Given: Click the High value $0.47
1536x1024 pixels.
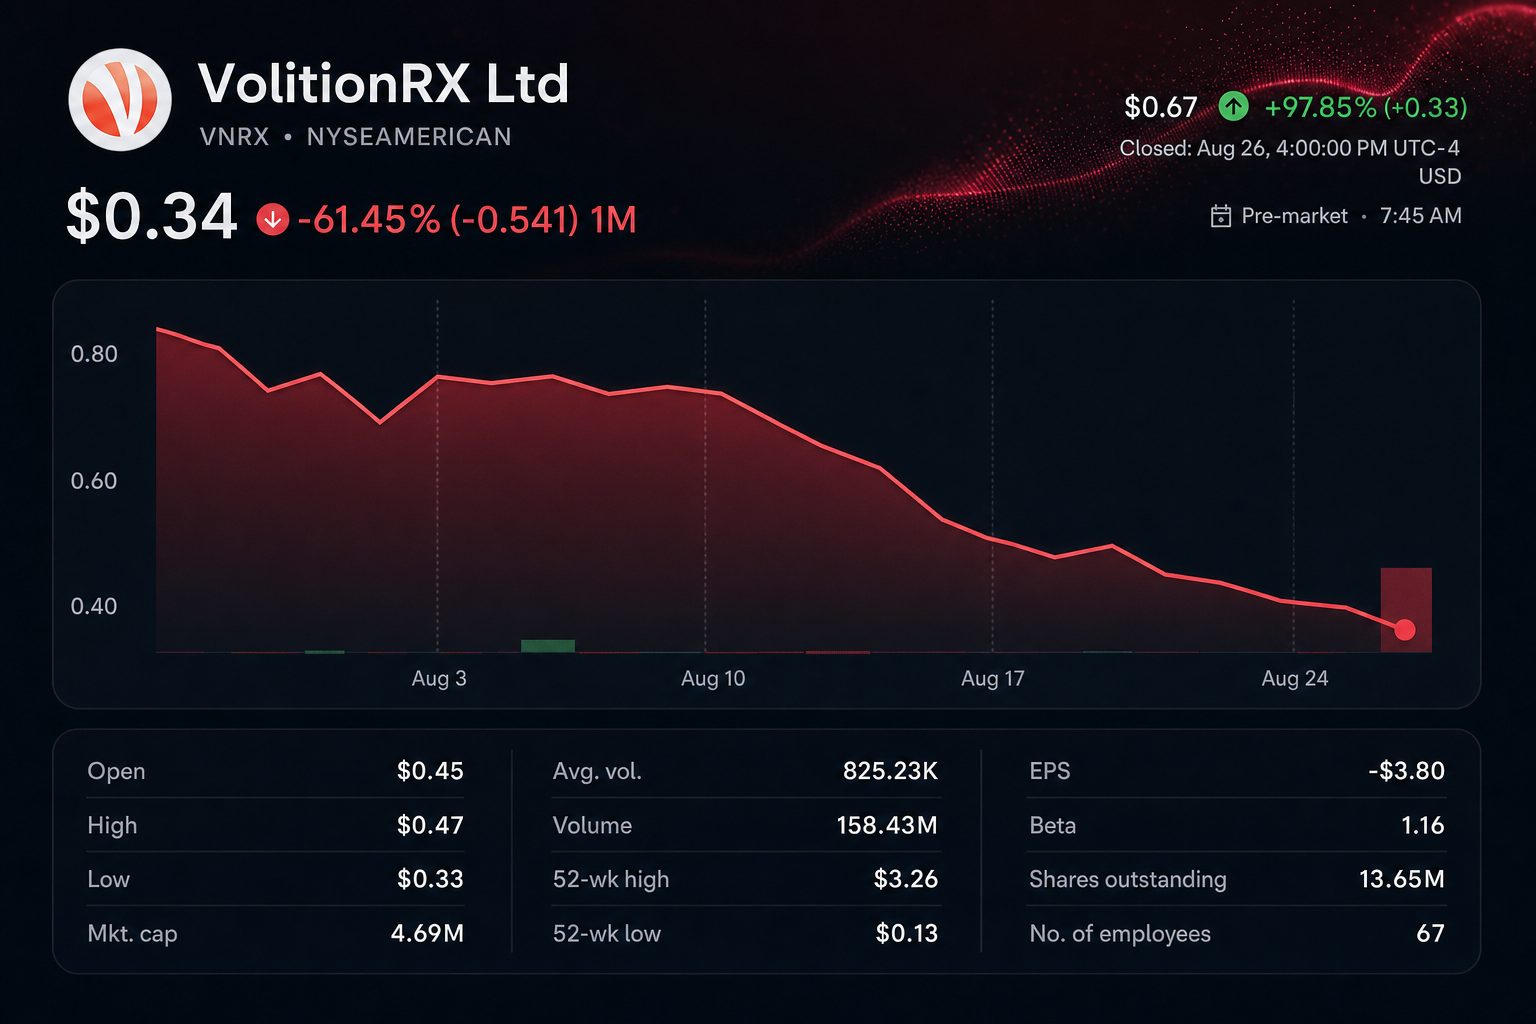Looking at the screenshot, I should coord(430,825).
